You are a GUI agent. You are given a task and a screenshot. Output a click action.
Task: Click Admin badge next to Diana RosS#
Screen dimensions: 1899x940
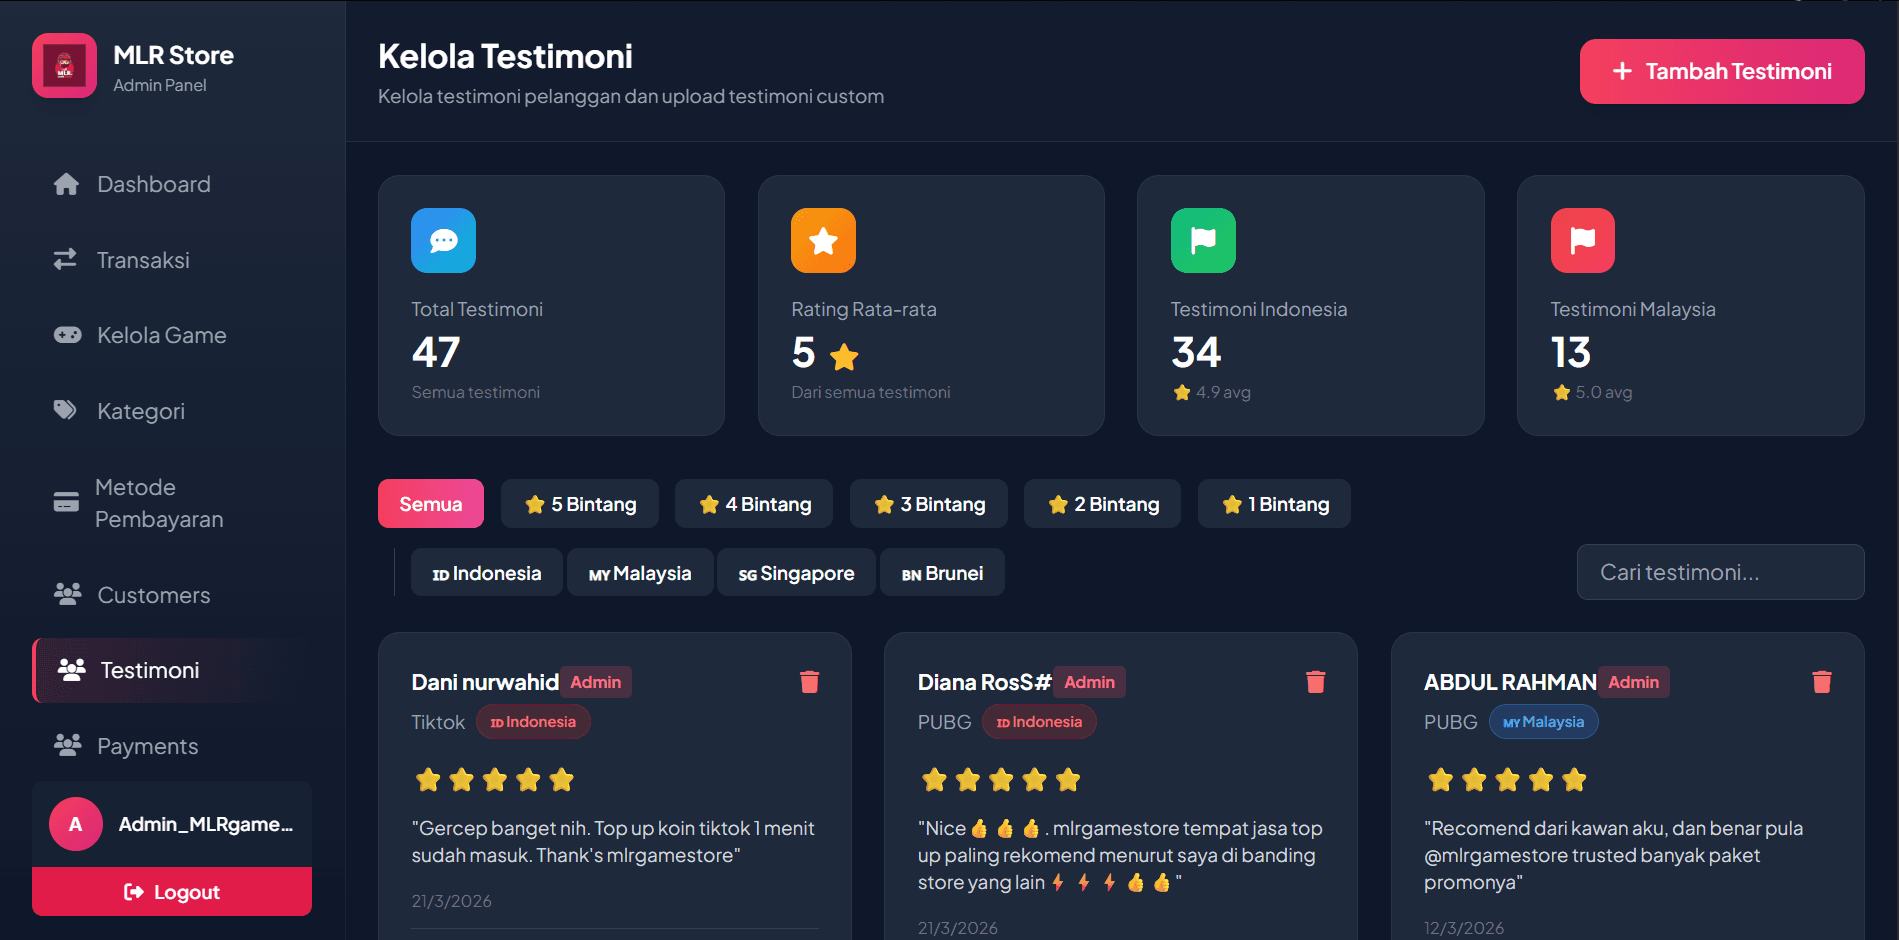point(1089,682)
